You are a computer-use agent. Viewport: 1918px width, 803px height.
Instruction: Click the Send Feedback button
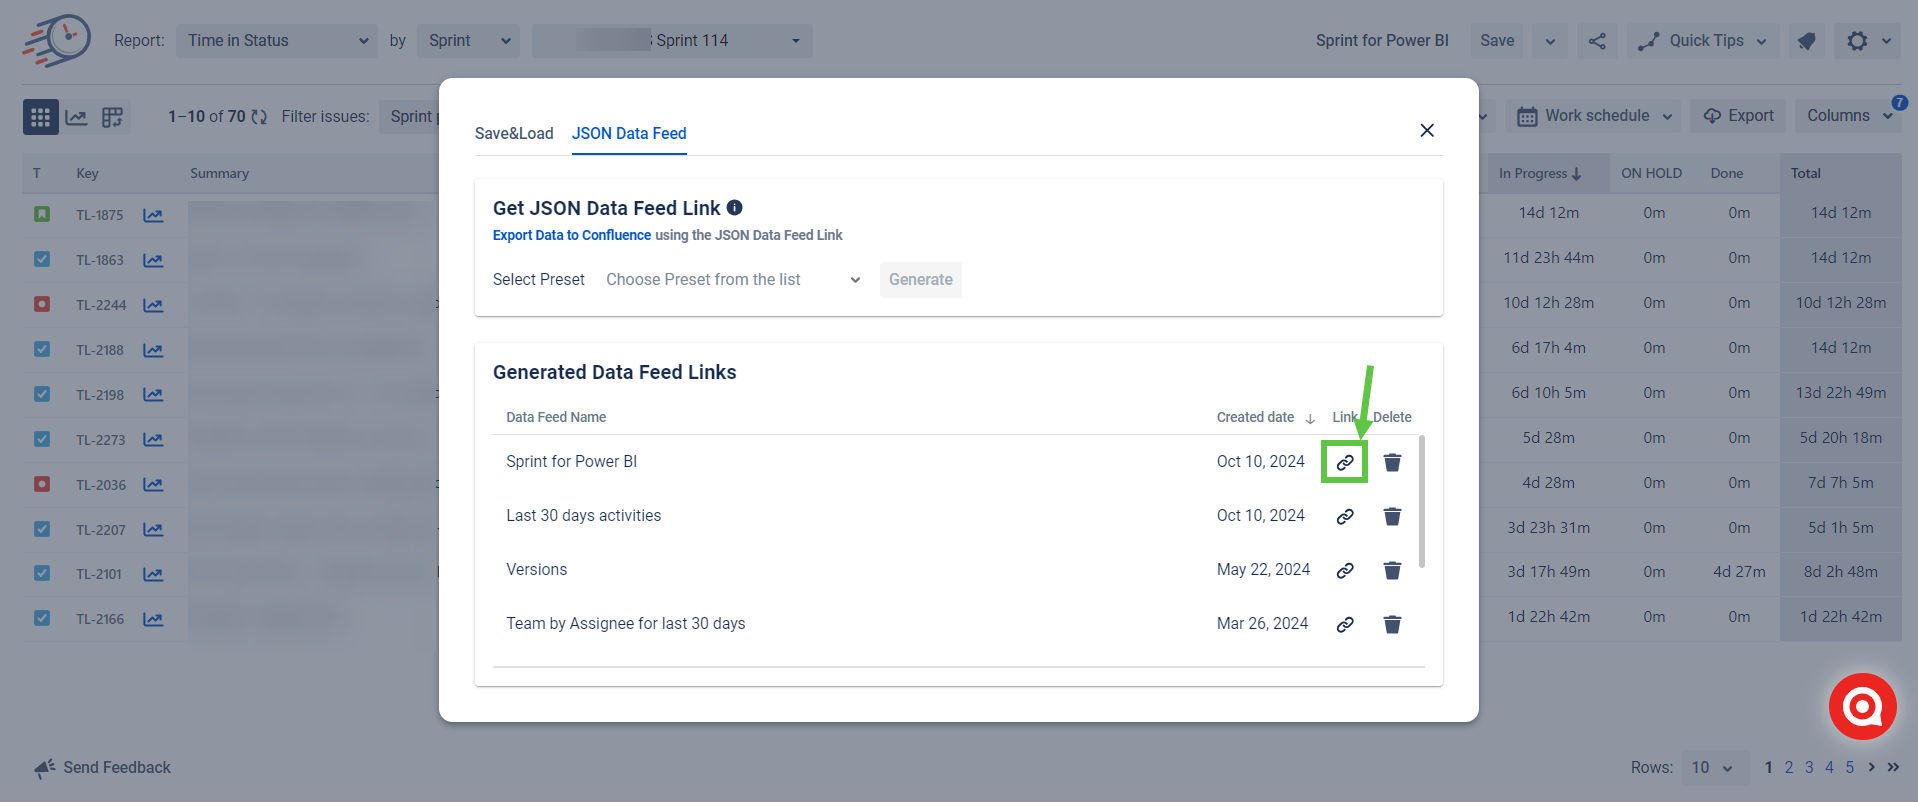pyautogui.click(x=103, y=768)
